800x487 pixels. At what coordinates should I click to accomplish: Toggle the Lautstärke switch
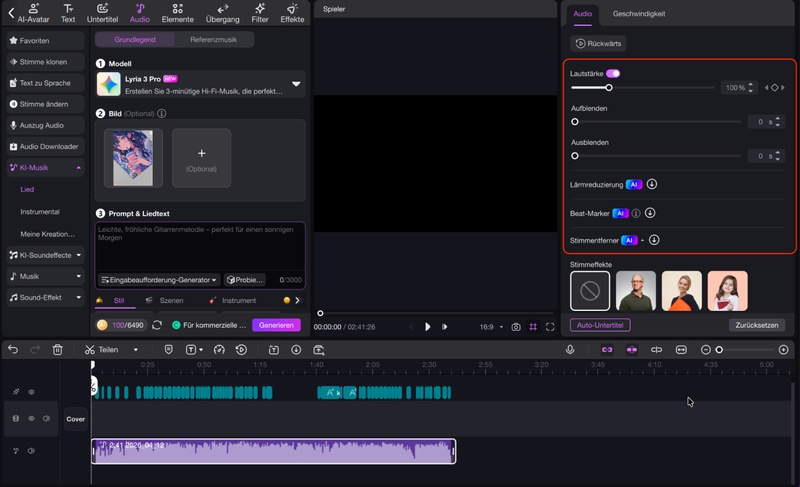coord(613,74)
